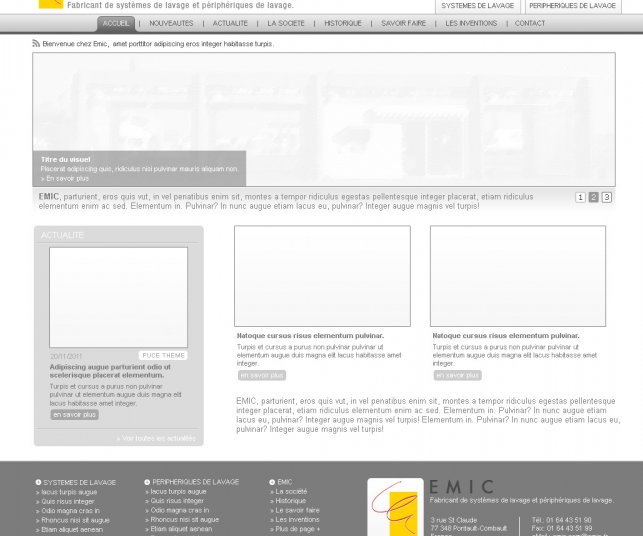The image size is (643, 536).
Task: Click 'En savoir plus' on the banner caption
Action: point(67,178)
